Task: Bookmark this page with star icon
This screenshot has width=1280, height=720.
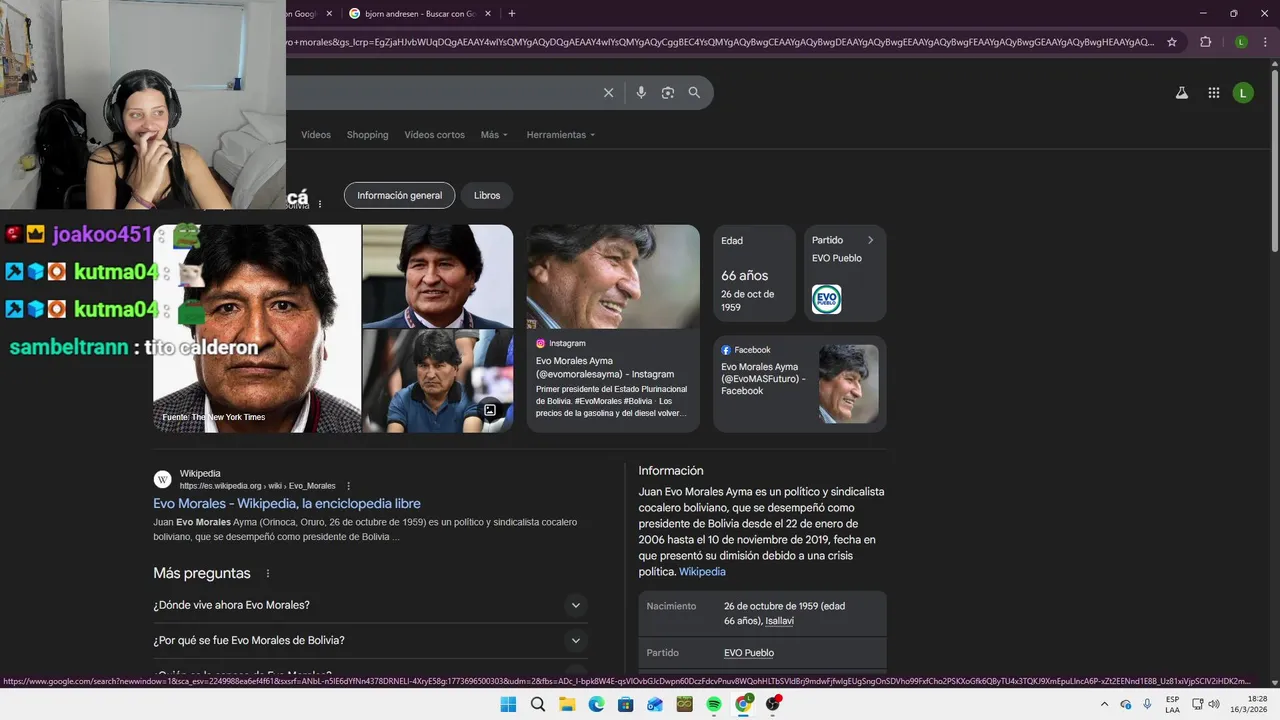Action: [x=1172, y=42]
